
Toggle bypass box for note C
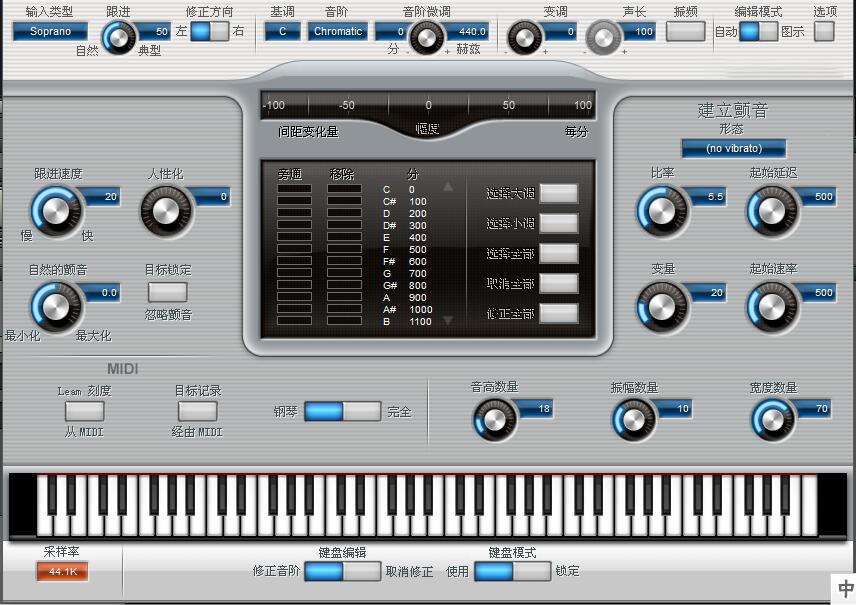pyautogui.click(x=294, y=189)
